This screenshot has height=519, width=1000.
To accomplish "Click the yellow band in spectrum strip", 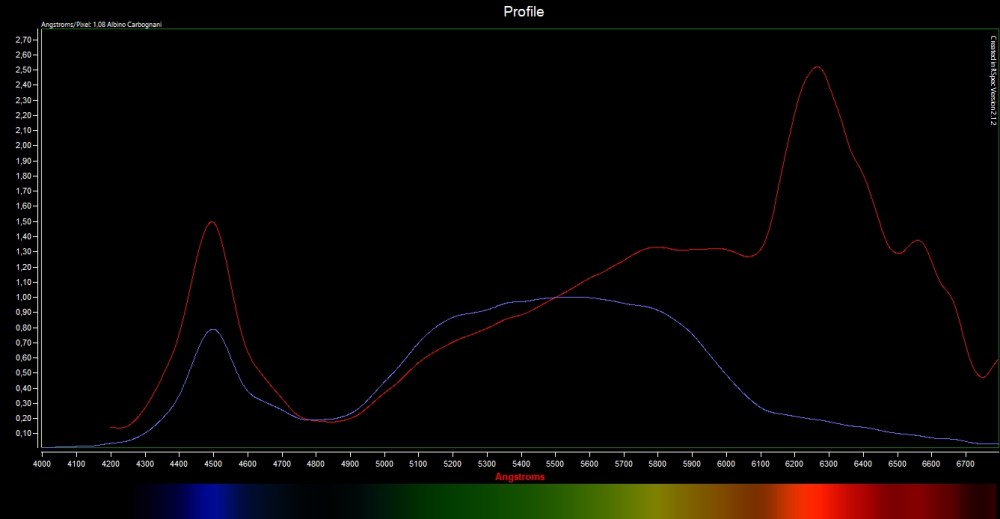I will pos(650,502).
